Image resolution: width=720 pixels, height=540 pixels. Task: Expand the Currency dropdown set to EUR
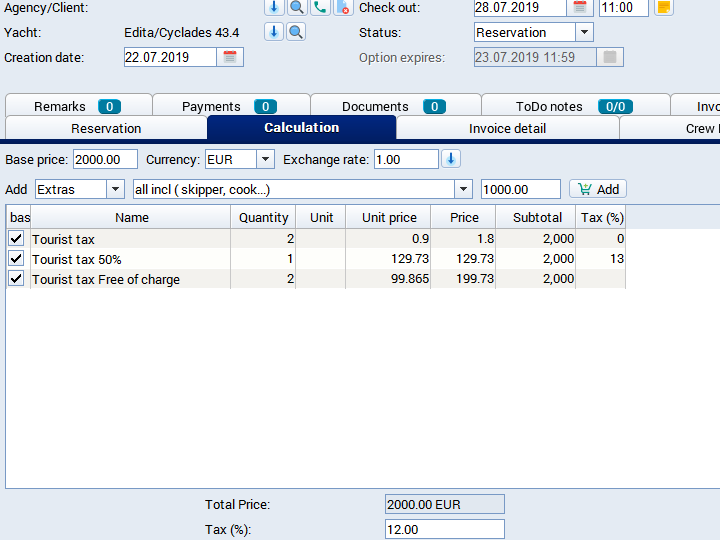tap(264, 159)
